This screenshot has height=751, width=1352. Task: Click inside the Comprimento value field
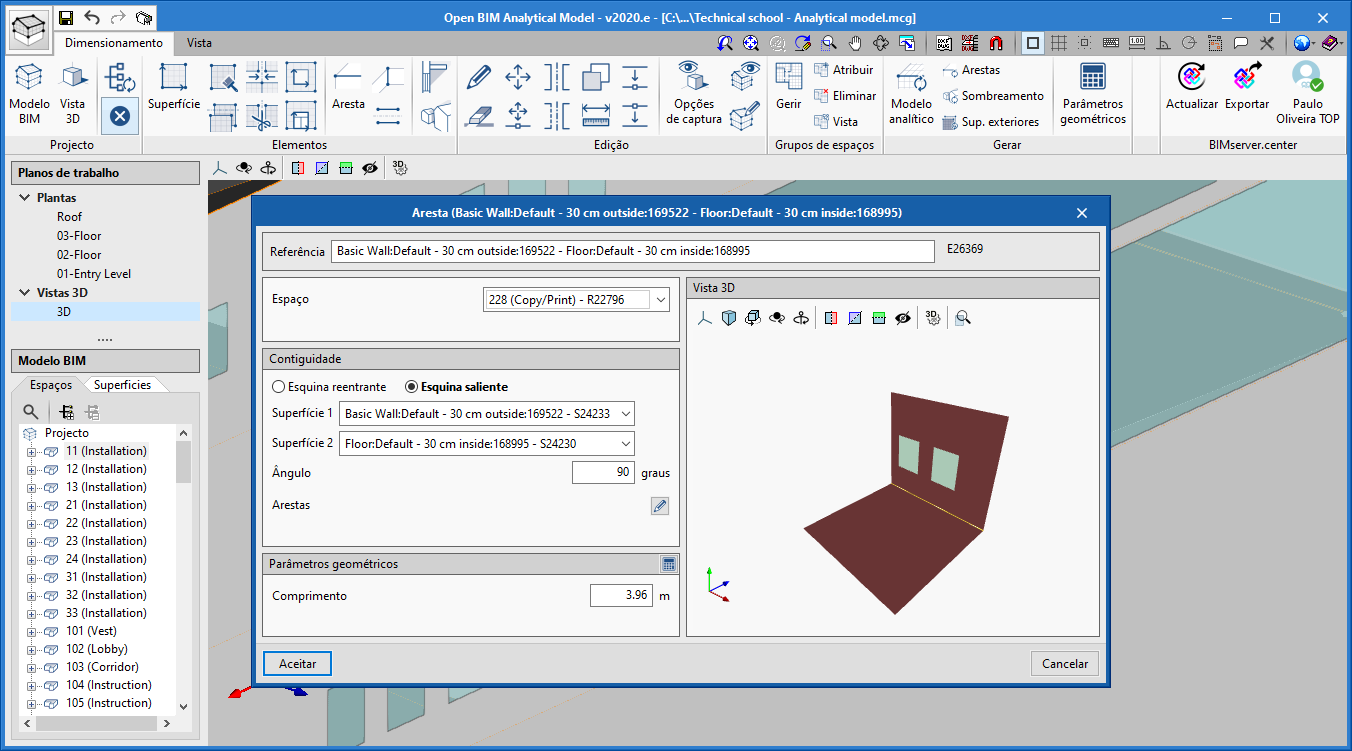(620, 594)
